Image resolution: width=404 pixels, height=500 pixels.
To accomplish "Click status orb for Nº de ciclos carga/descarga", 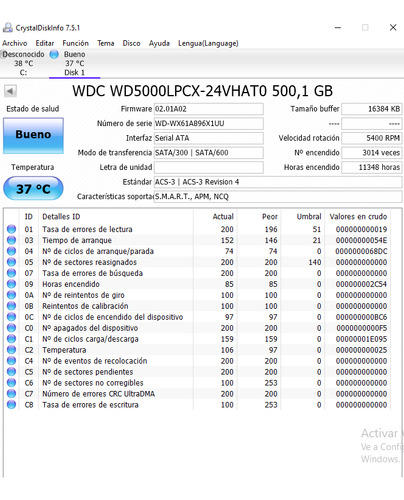I will (11, 339).
